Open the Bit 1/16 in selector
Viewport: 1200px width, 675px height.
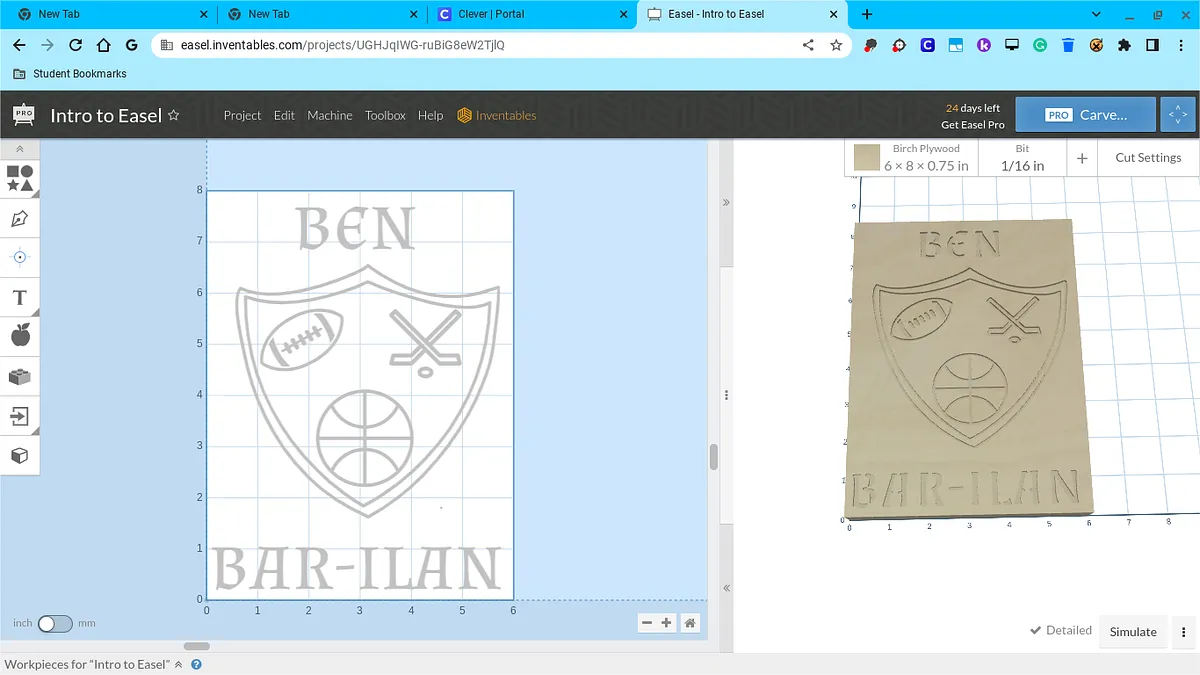1022,158
